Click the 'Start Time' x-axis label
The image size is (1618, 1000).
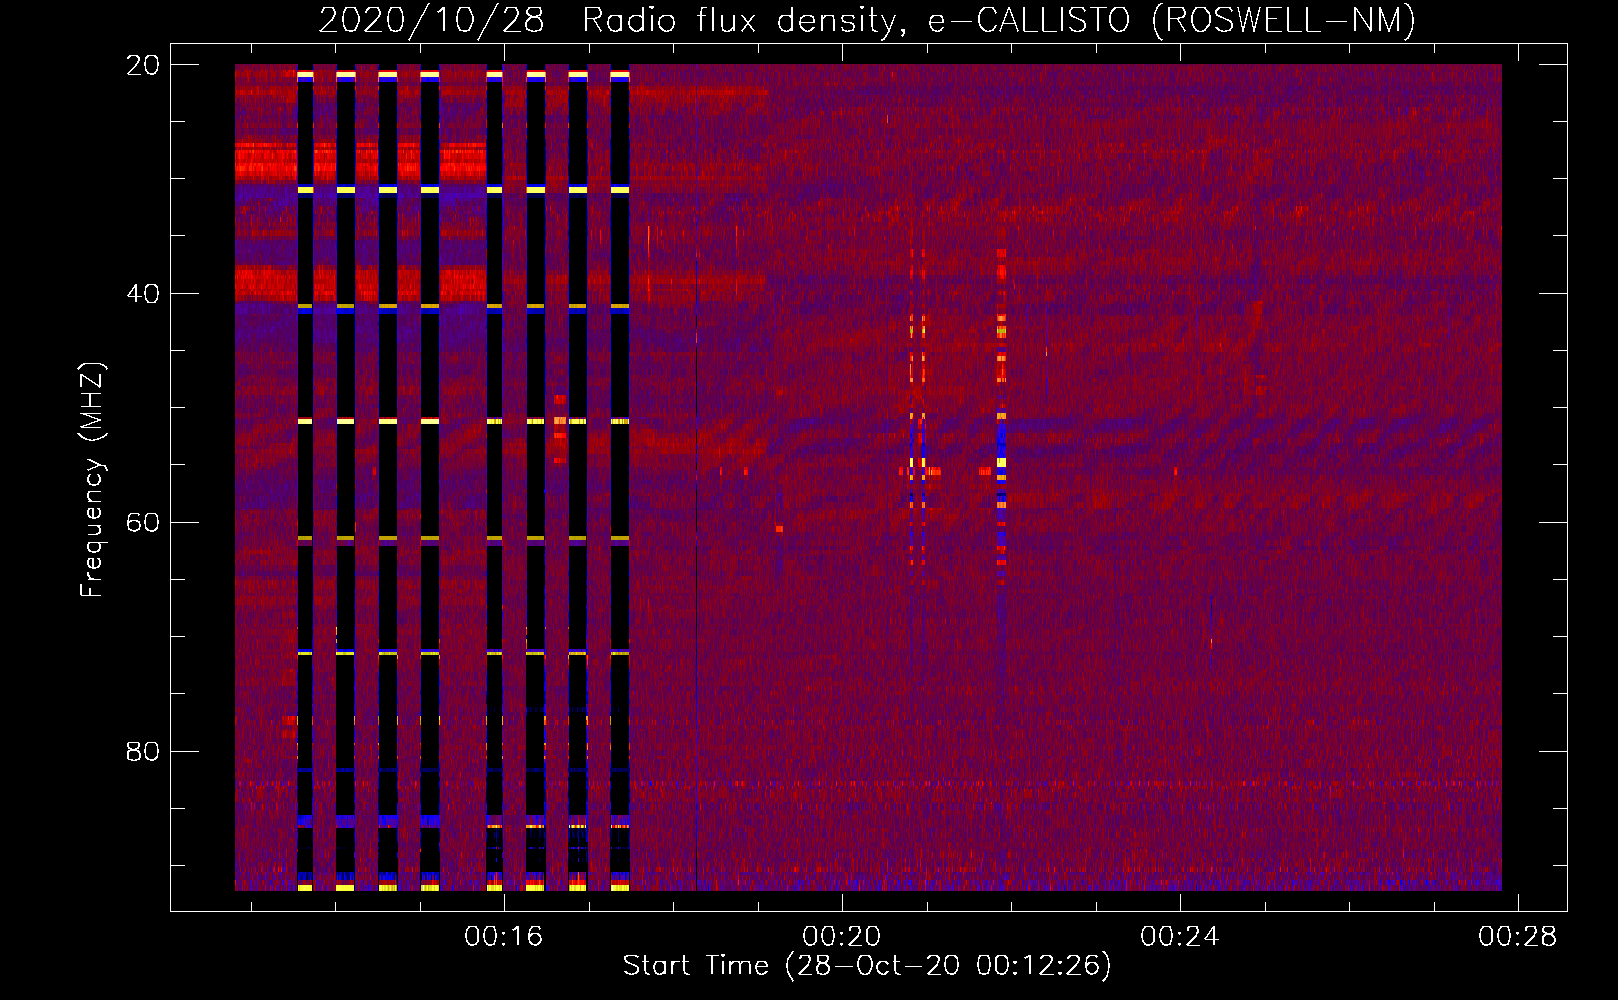tap(867, 965)
